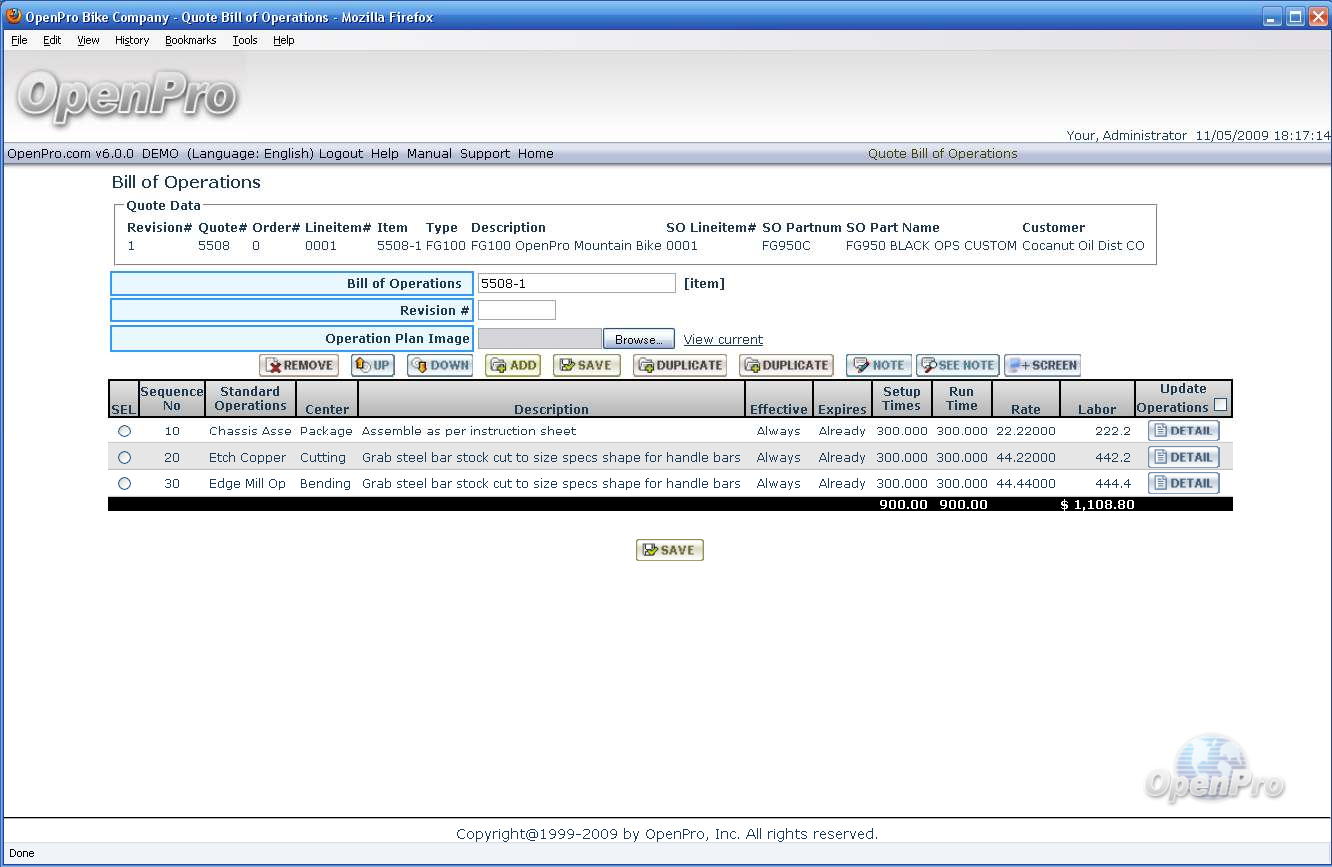This screenshot has width=1332, height=867.
Task: Click the View current link
Action: point(722,340)
